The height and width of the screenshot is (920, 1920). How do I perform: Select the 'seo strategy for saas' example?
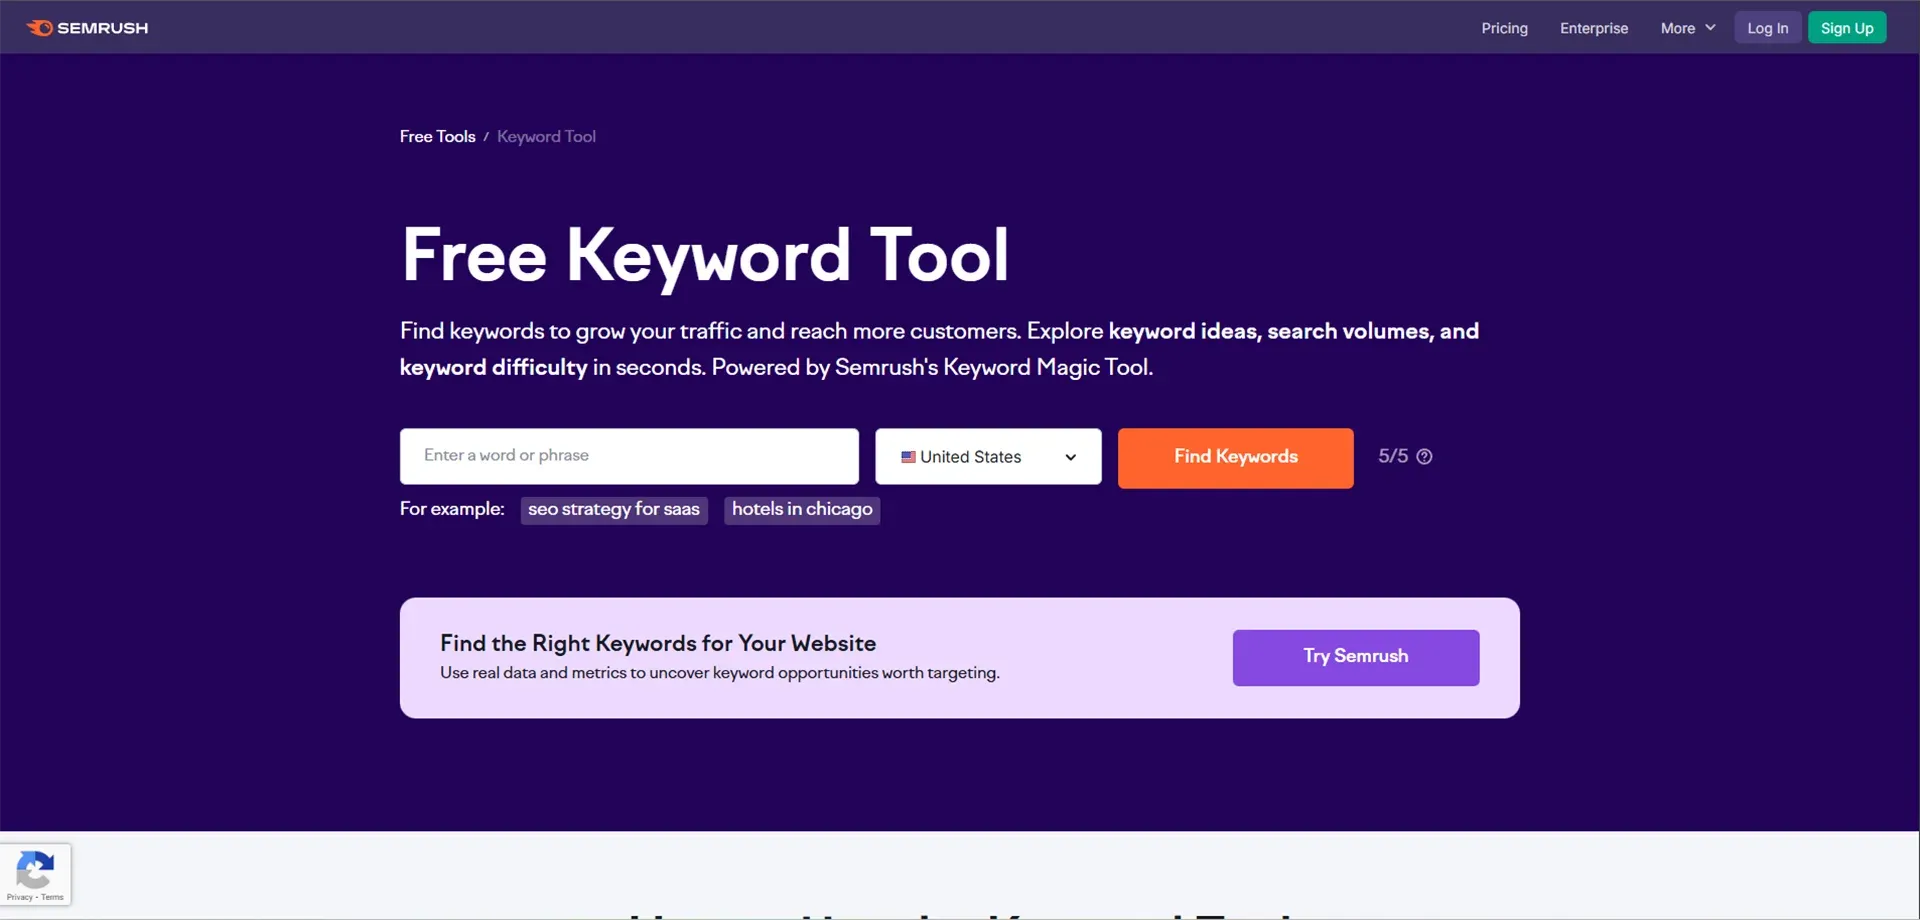[614, 510]
